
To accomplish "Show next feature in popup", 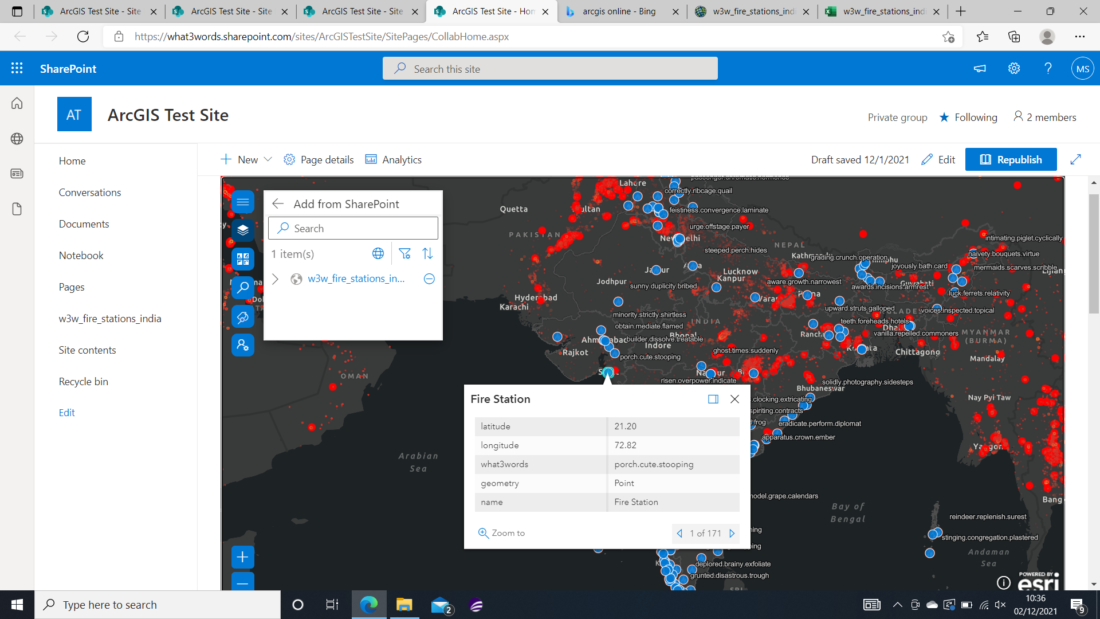I will tap(732, 533).
